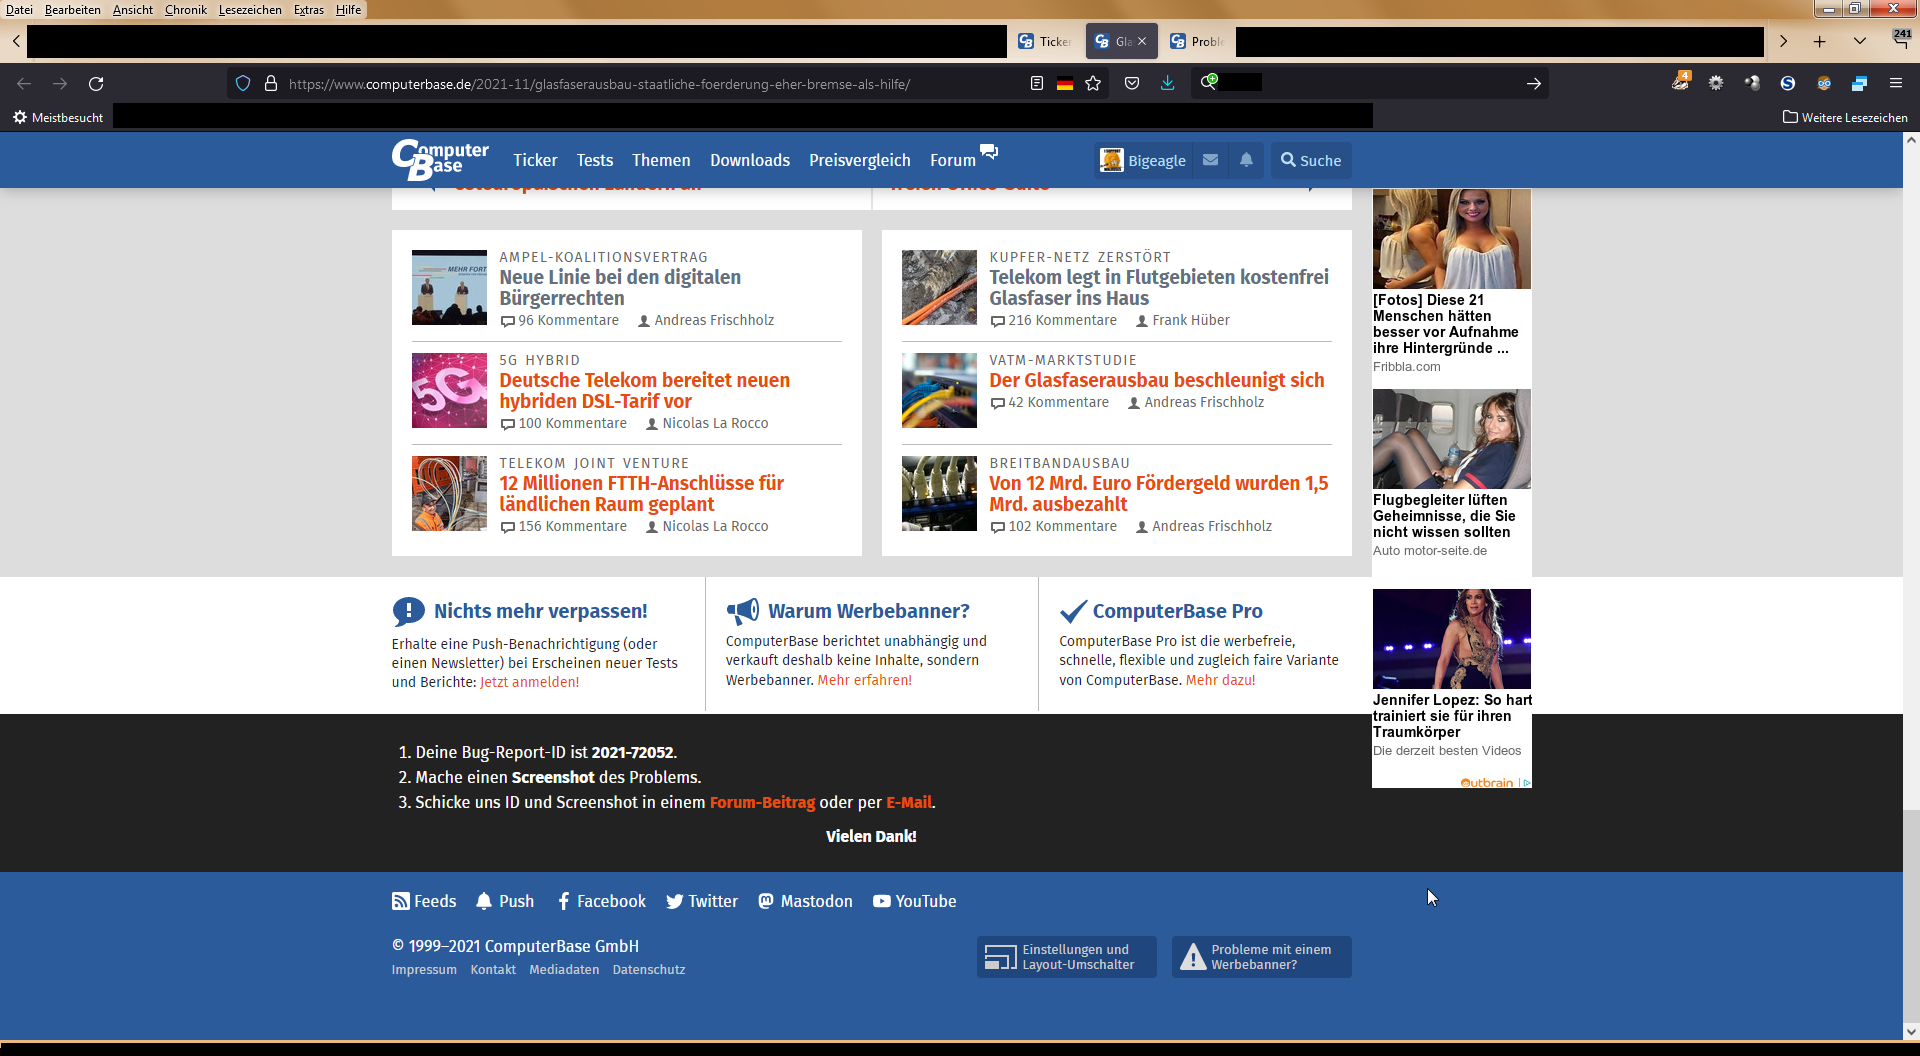
Task: Open the face with glasses extension icon
Action: [x=1824, y=83]
